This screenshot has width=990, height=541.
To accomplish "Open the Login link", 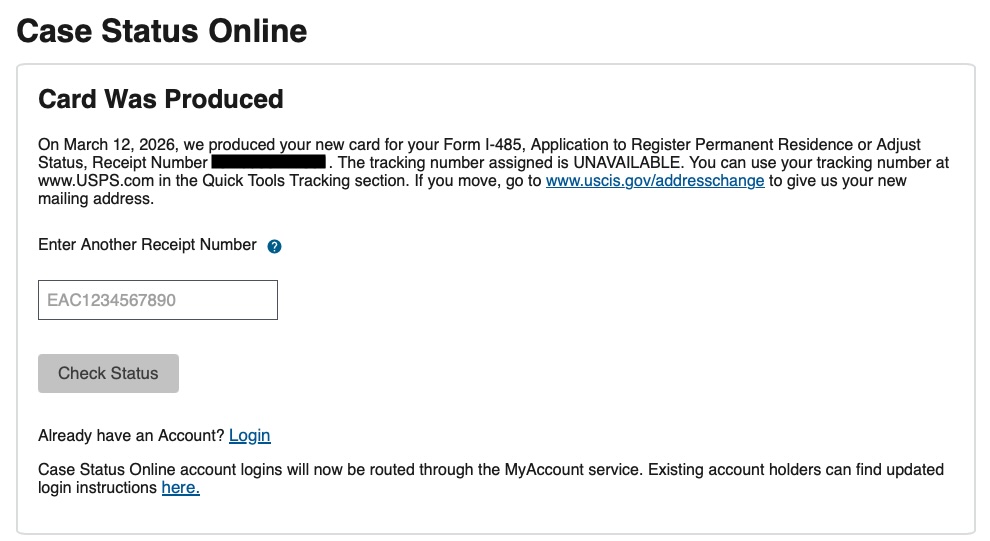I will point(250,436).
